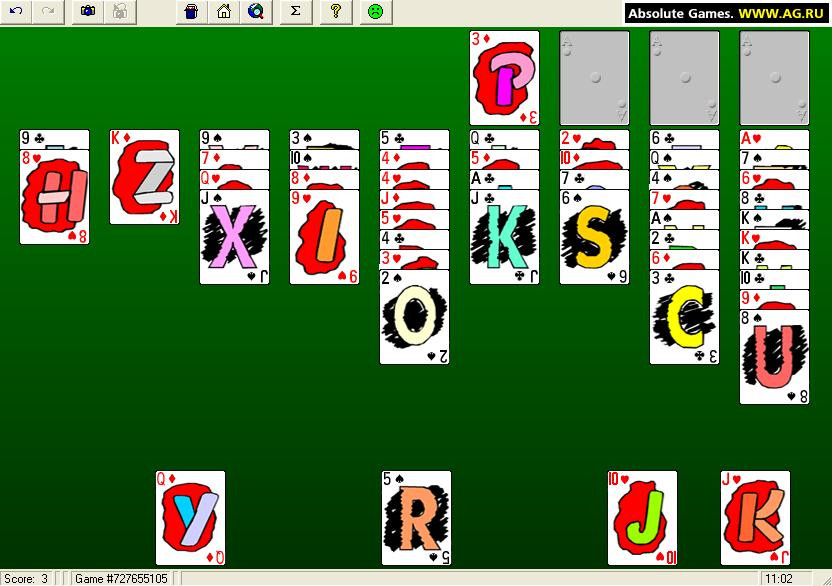Select the Jack of spades X card
The image size is (832, 586).
coord(235,237)
